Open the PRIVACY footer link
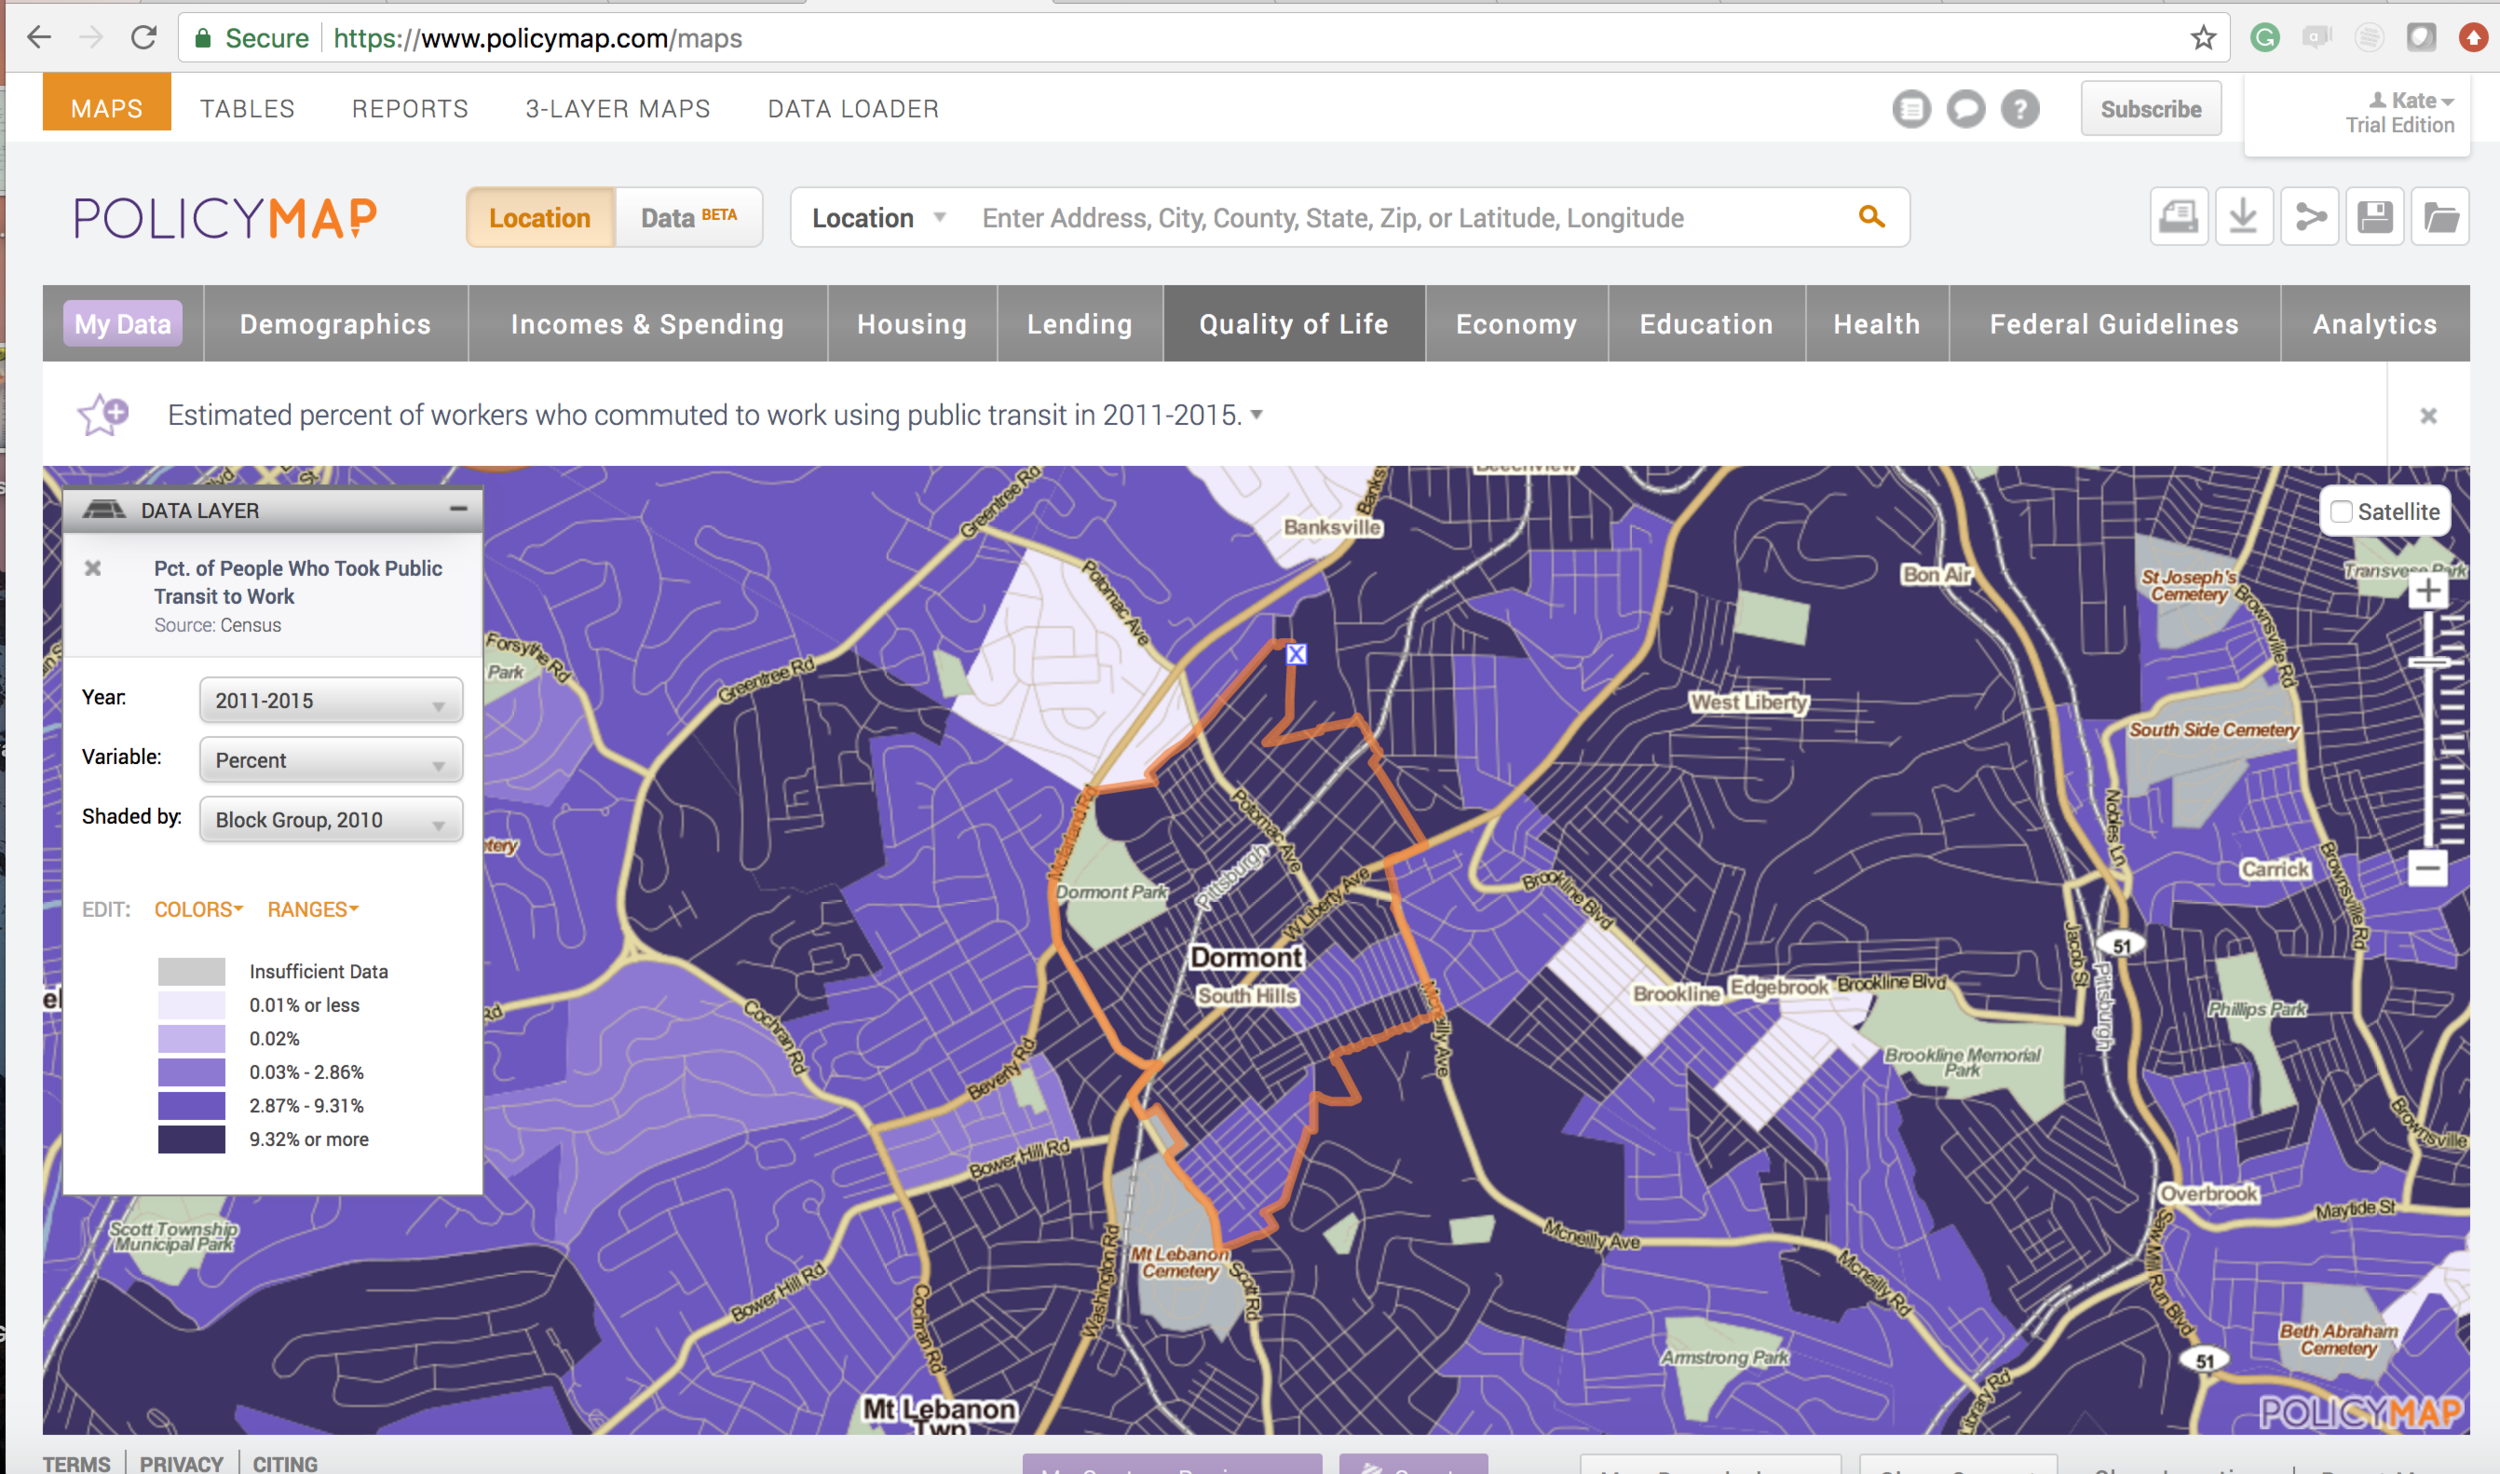2500x1474 pixels. pyautogui.click(x=181, y=1463)
